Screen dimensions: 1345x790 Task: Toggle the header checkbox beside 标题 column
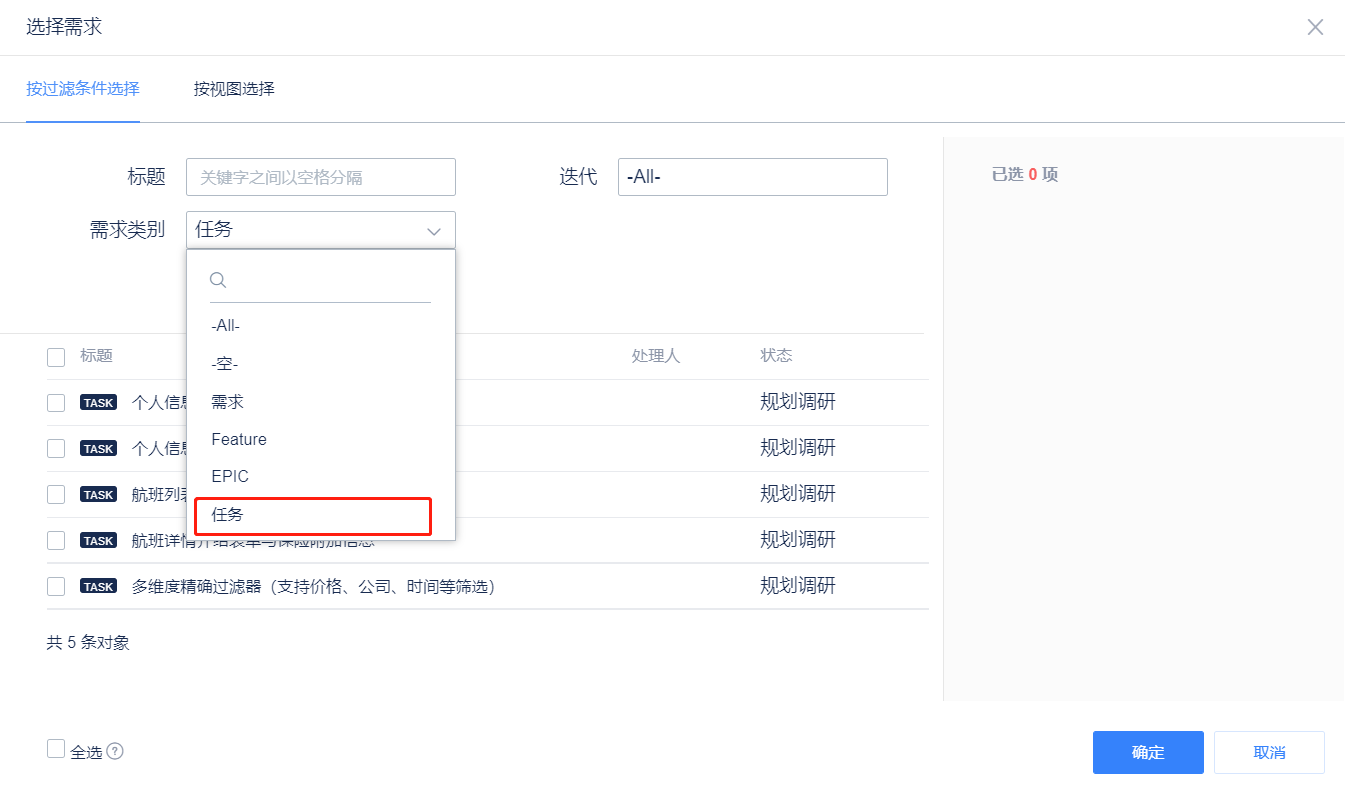(x=56, y=357)
